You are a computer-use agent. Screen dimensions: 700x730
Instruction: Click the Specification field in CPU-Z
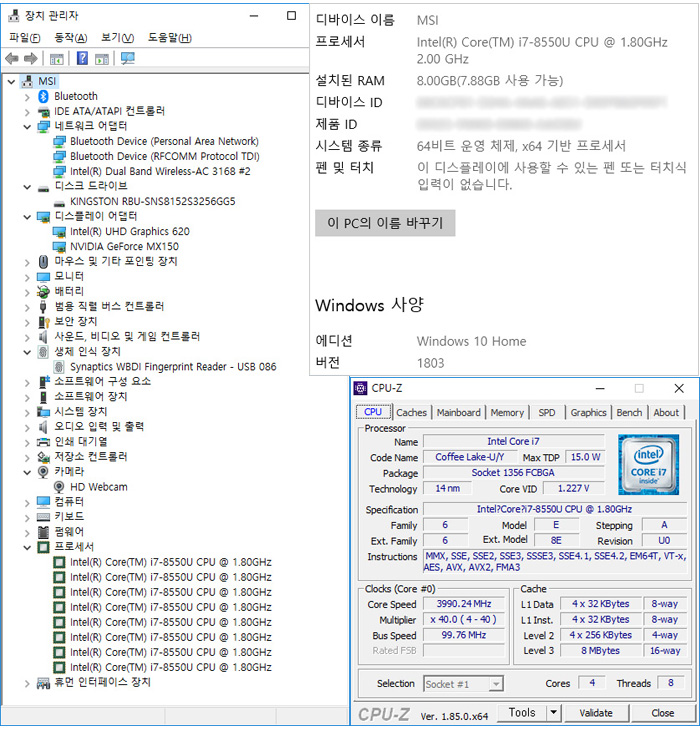click(554, 509)
